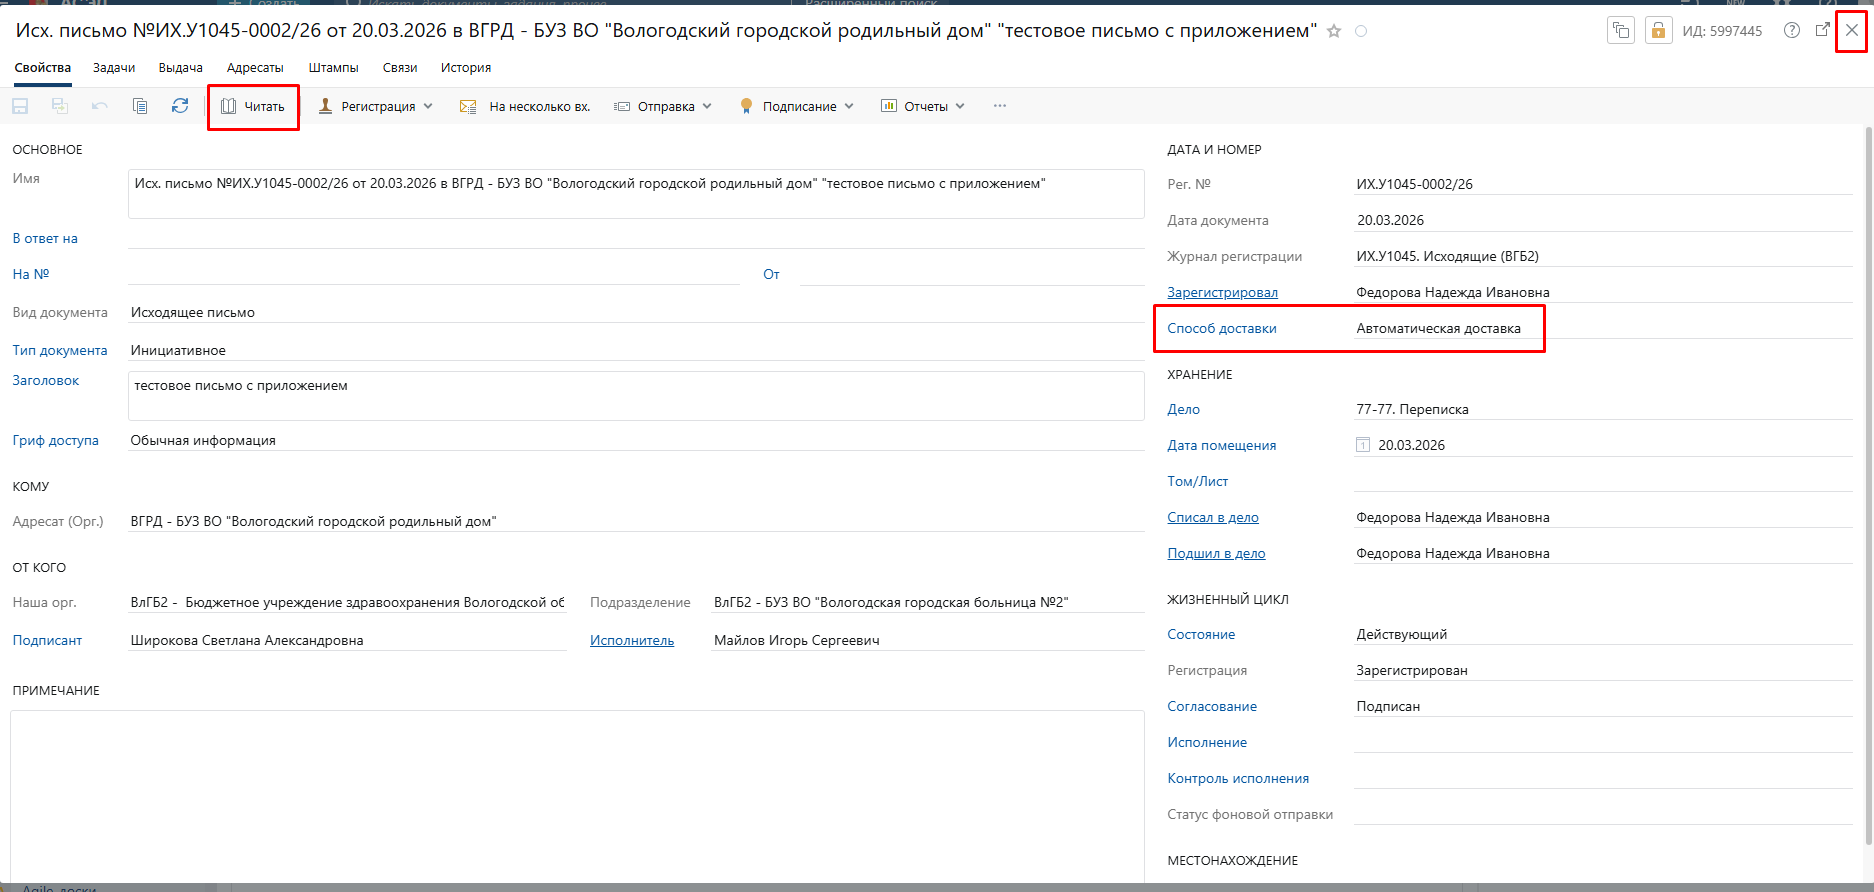The image size is (1874, 892).
Task: Open the Подписание dropdown
Action: 797,106
